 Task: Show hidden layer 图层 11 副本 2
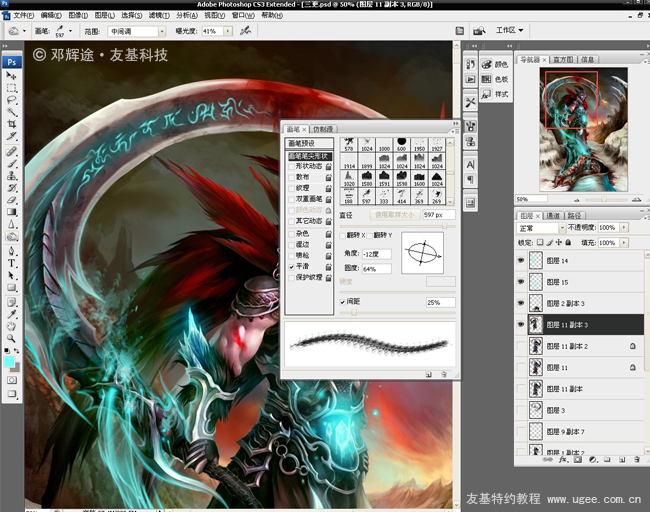[x=521, y=346]
